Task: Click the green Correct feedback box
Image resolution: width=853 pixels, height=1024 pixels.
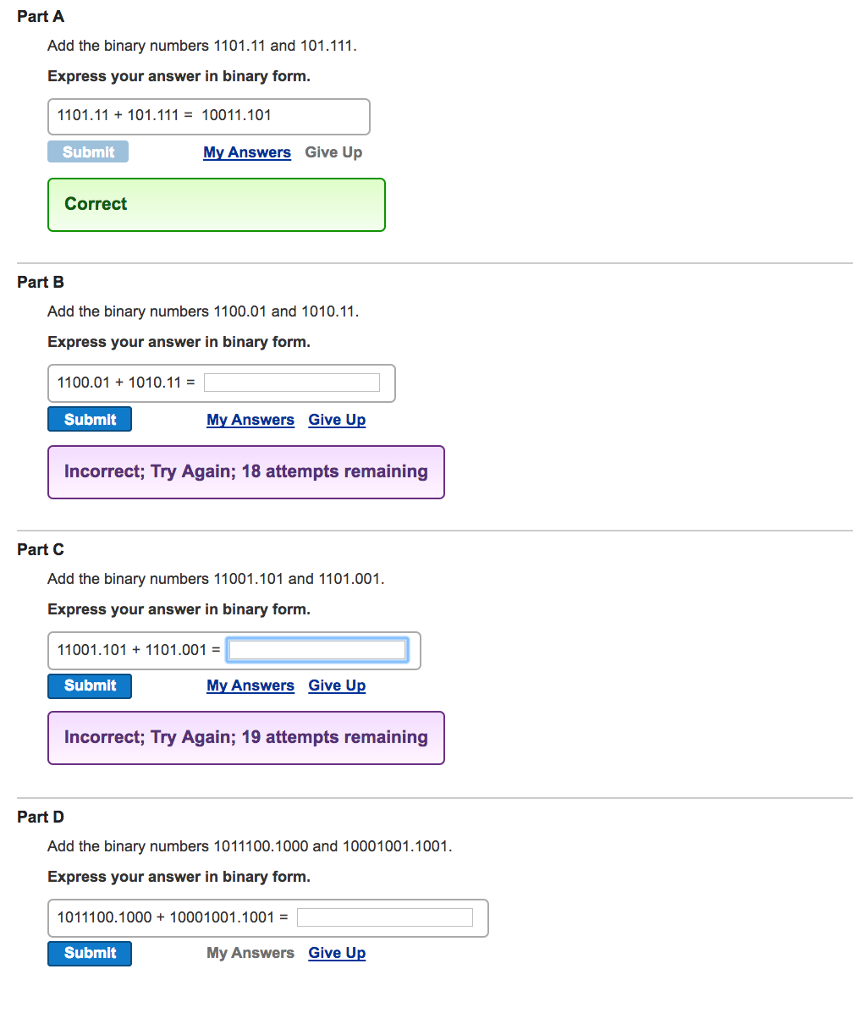Action: 216,204
